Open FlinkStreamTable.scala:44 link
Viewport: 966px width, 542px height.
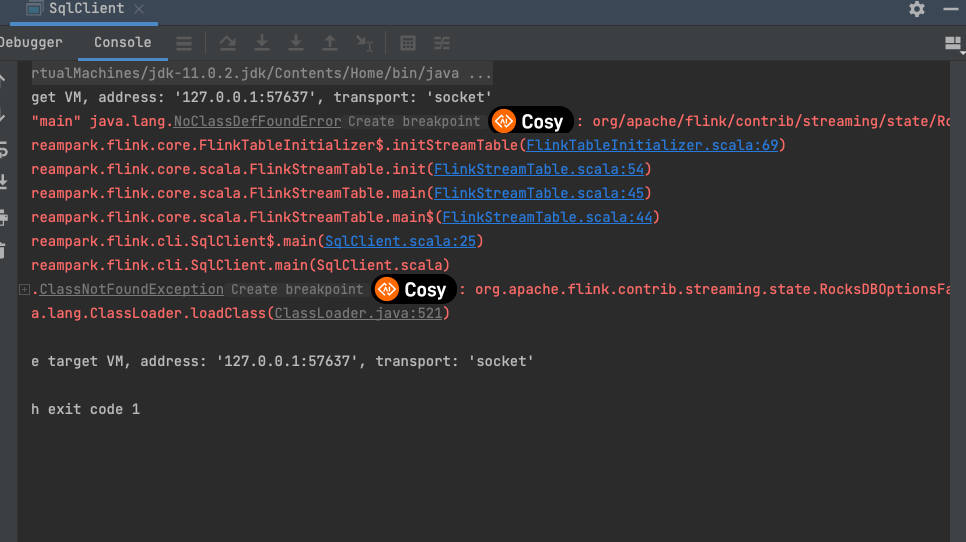pos(547,217)
